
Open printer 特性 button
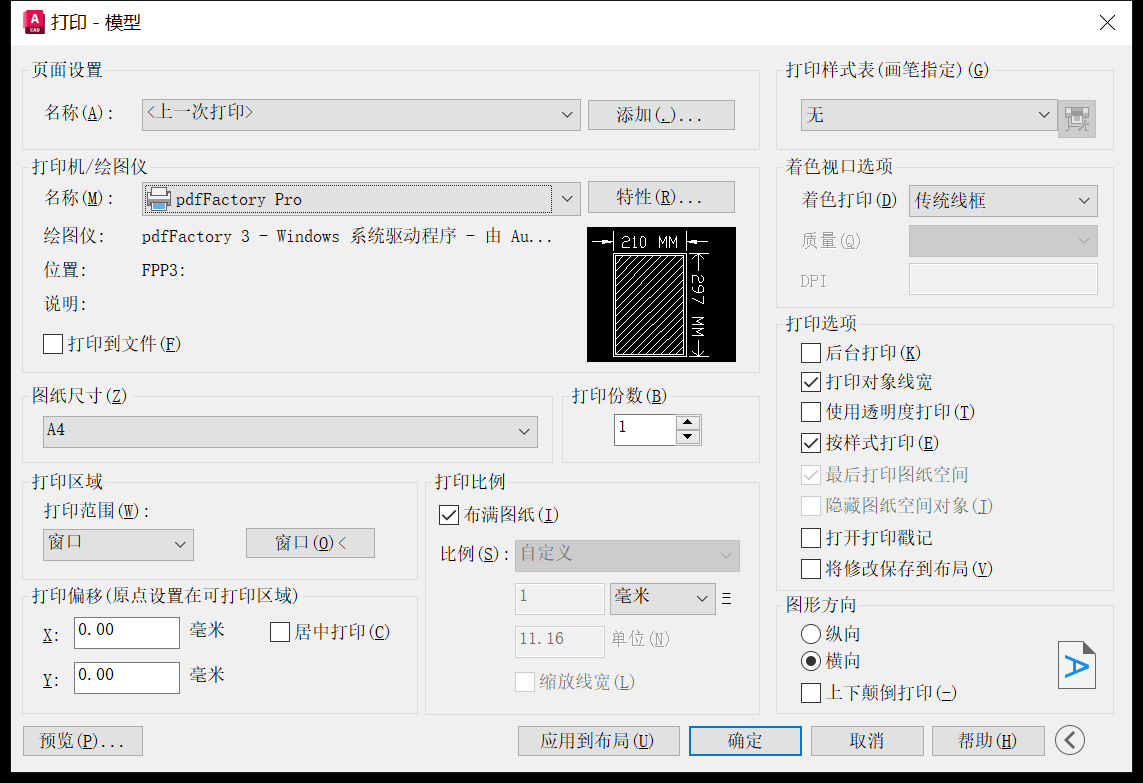point(661,197)
